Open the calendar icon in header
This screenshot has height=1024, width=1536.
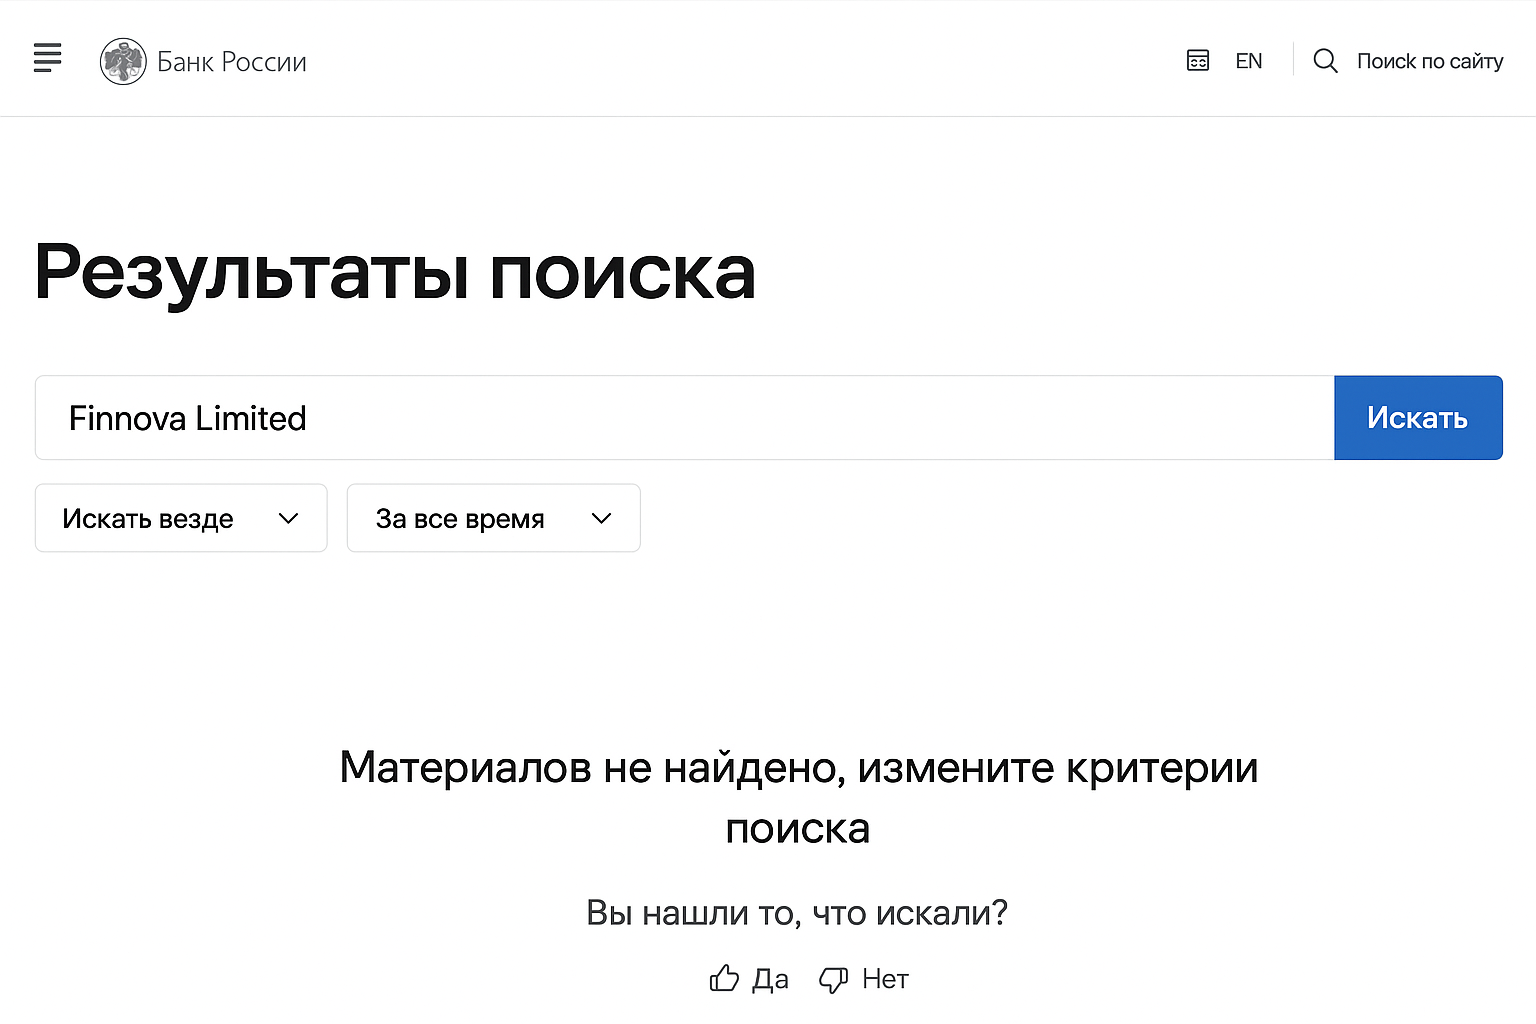pyautogui.click(x=1197, y=61)
